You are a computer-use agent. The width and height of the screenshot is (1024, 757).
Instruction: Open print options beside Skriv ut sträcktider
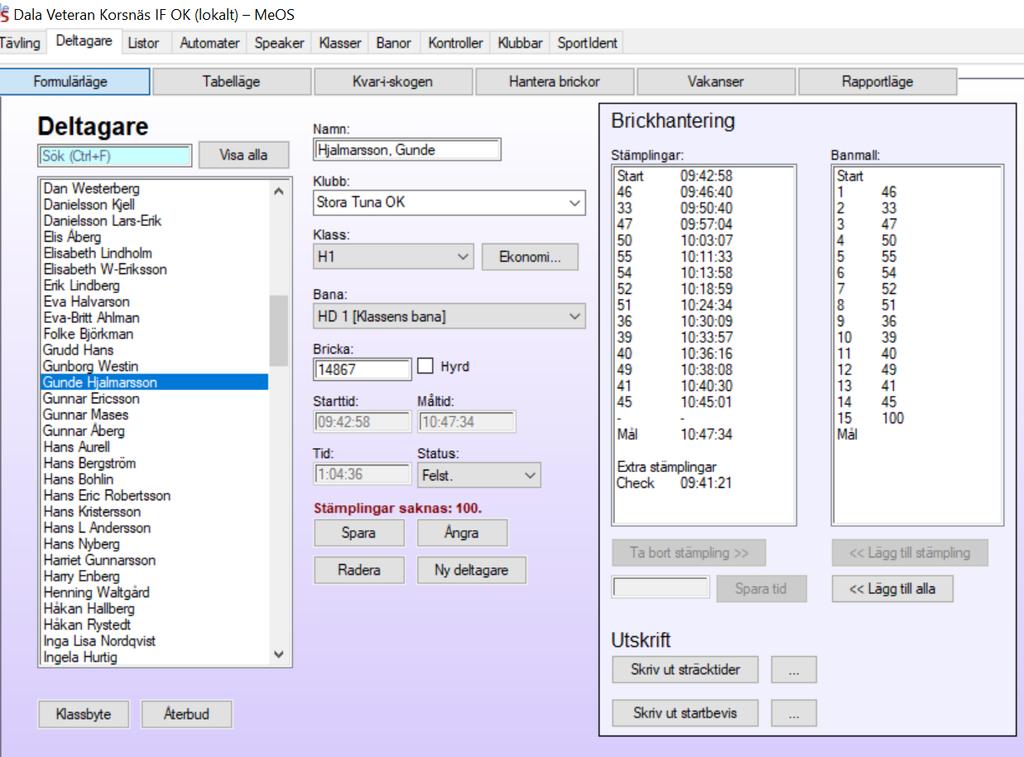pos(793,669)
